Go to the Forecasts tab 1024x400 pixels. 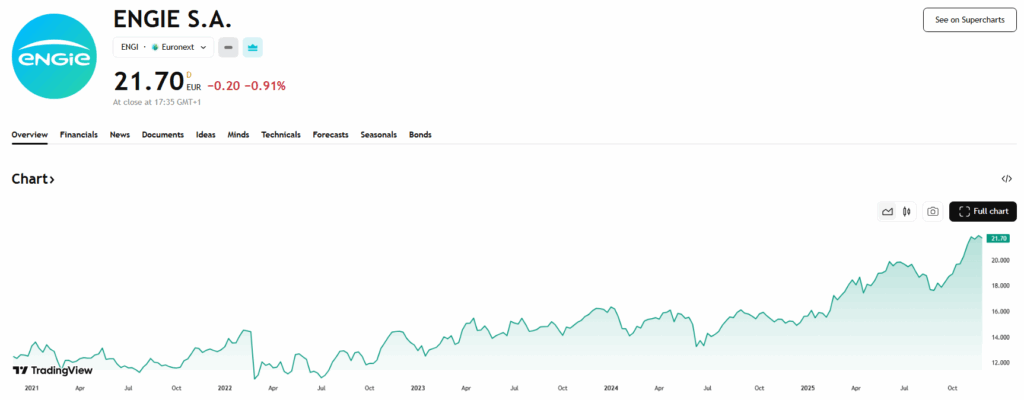point(330,135)
